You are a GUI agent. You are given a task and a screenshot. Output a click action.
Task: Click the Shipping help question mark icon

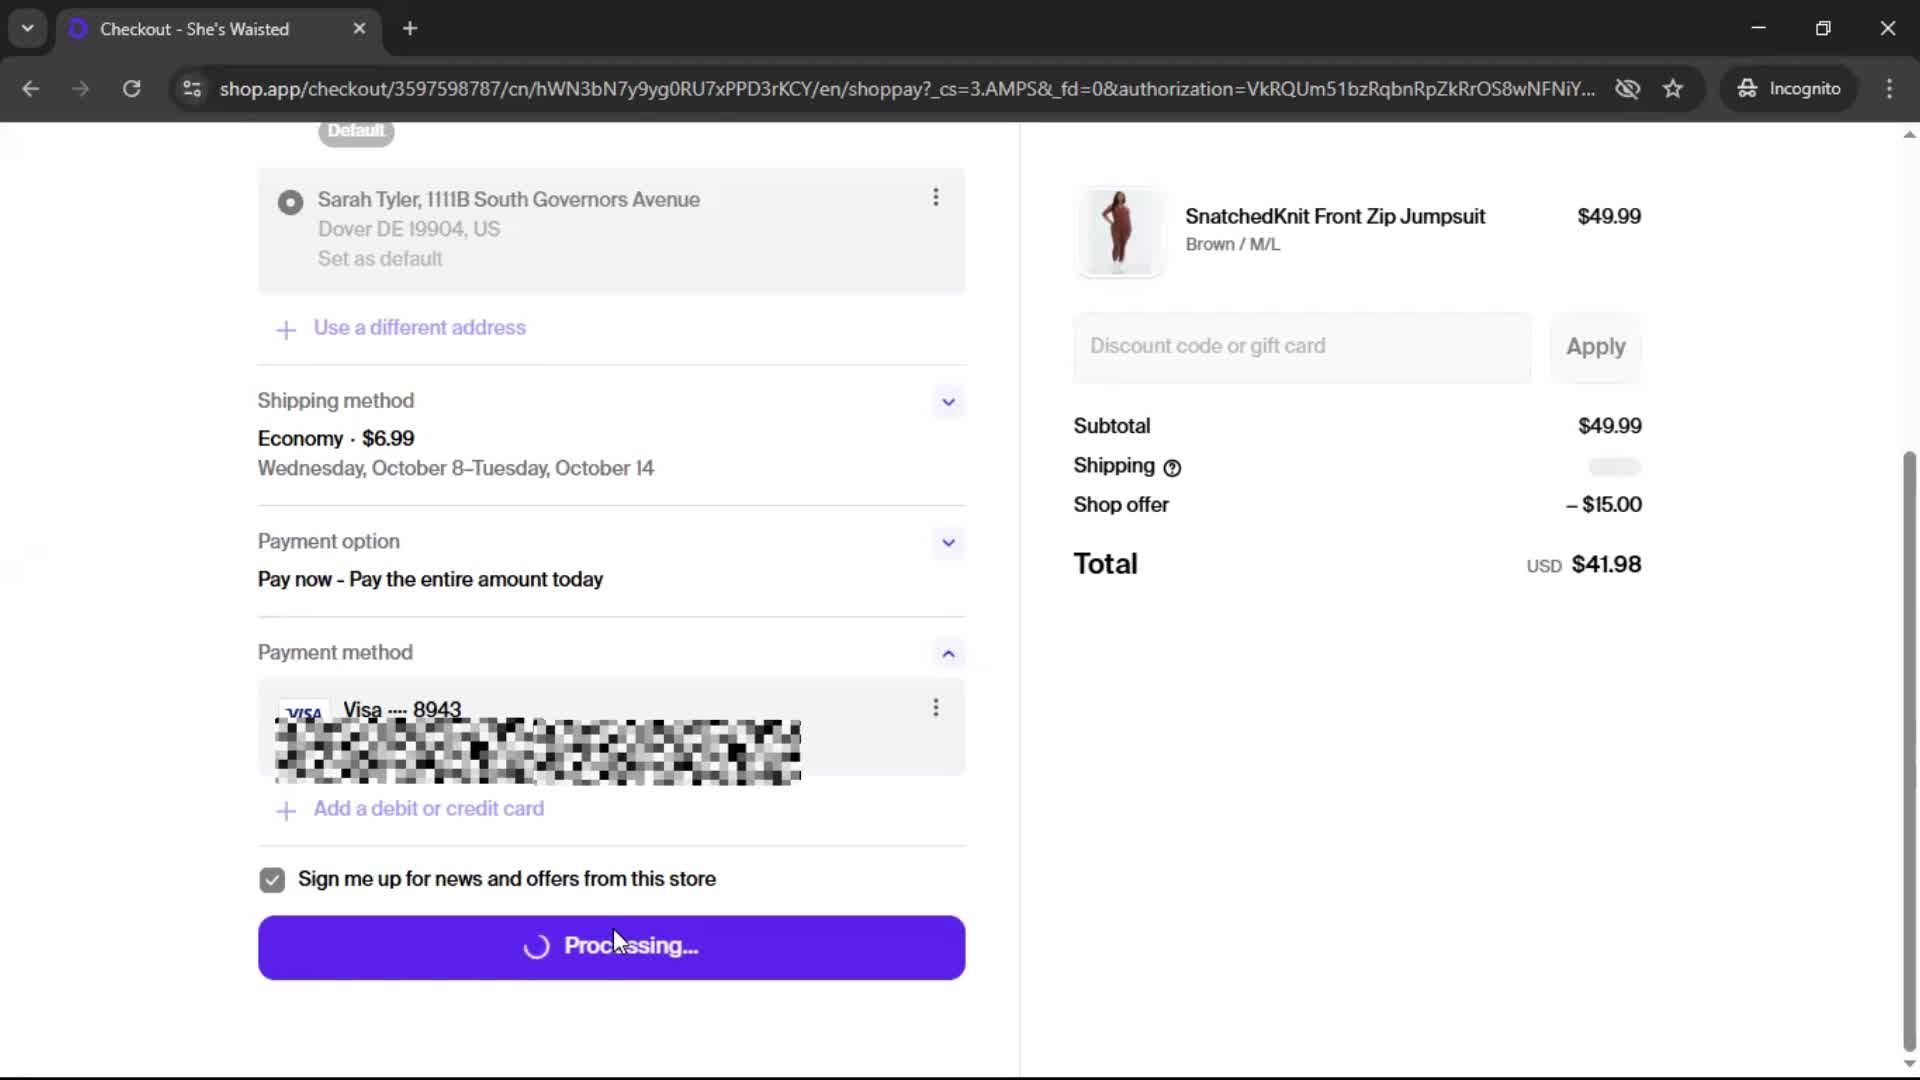(x=1172, y=468)
